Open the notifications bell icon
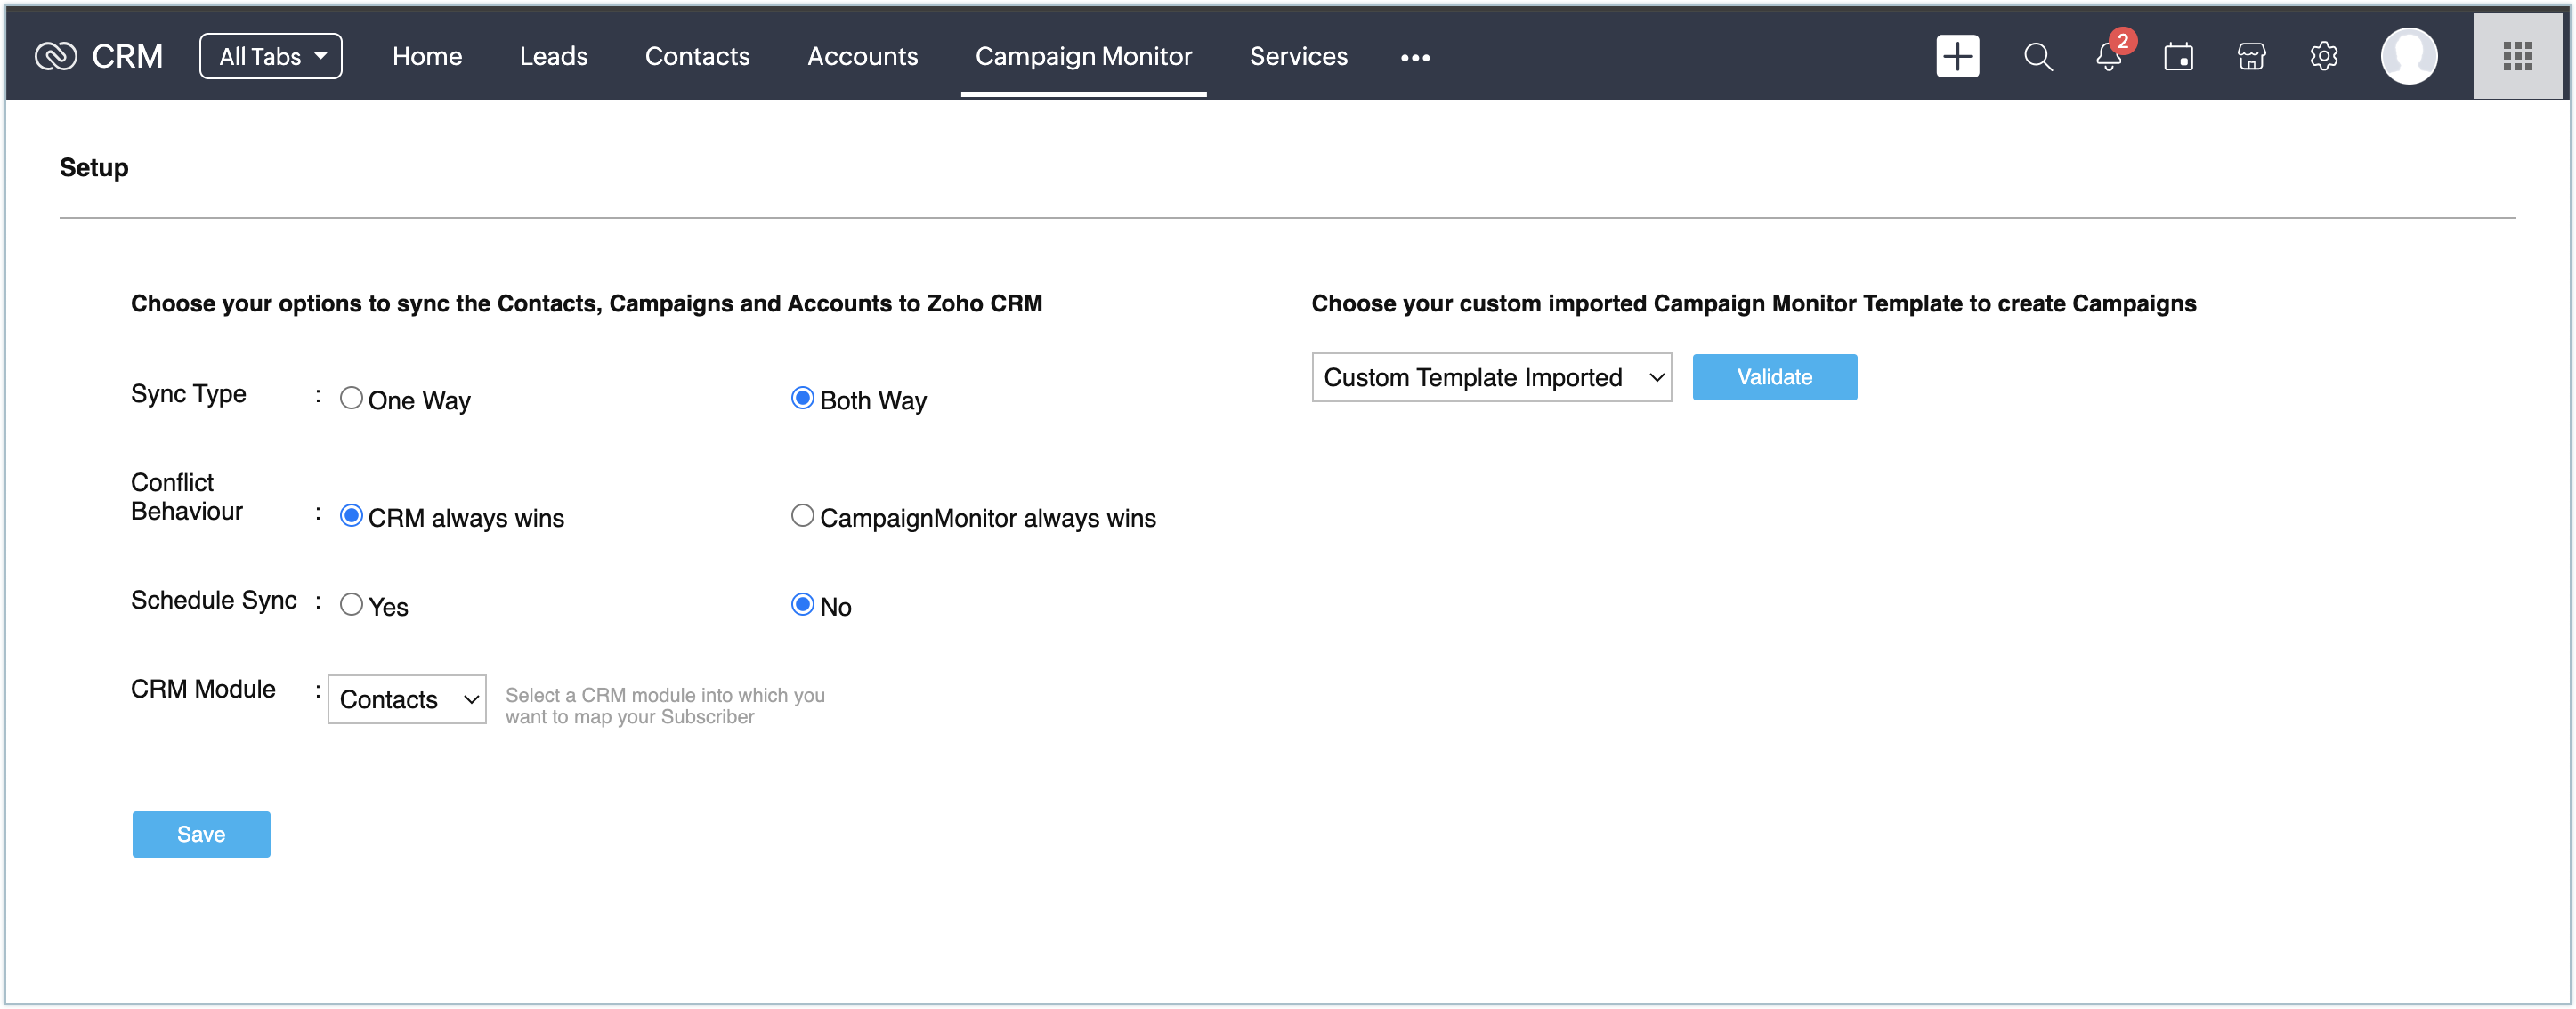 point(2108,57)
